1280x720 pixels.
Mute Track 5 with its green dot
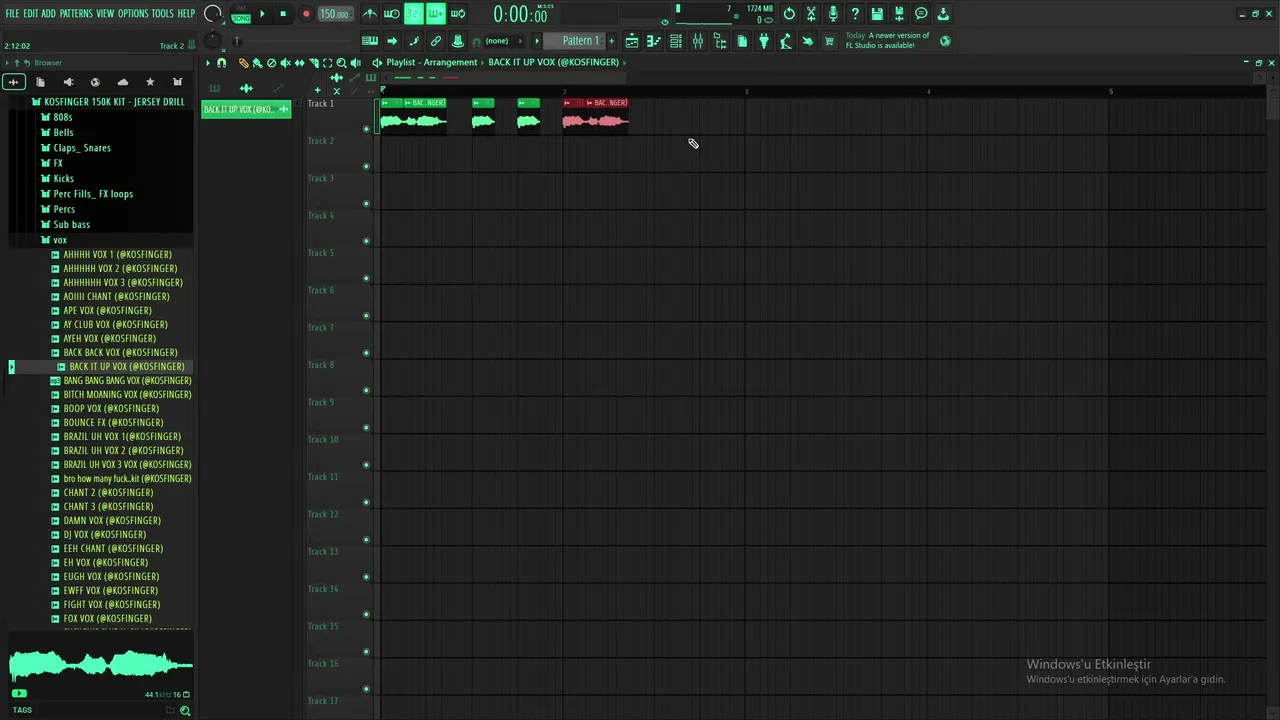(x=366, y=278)
